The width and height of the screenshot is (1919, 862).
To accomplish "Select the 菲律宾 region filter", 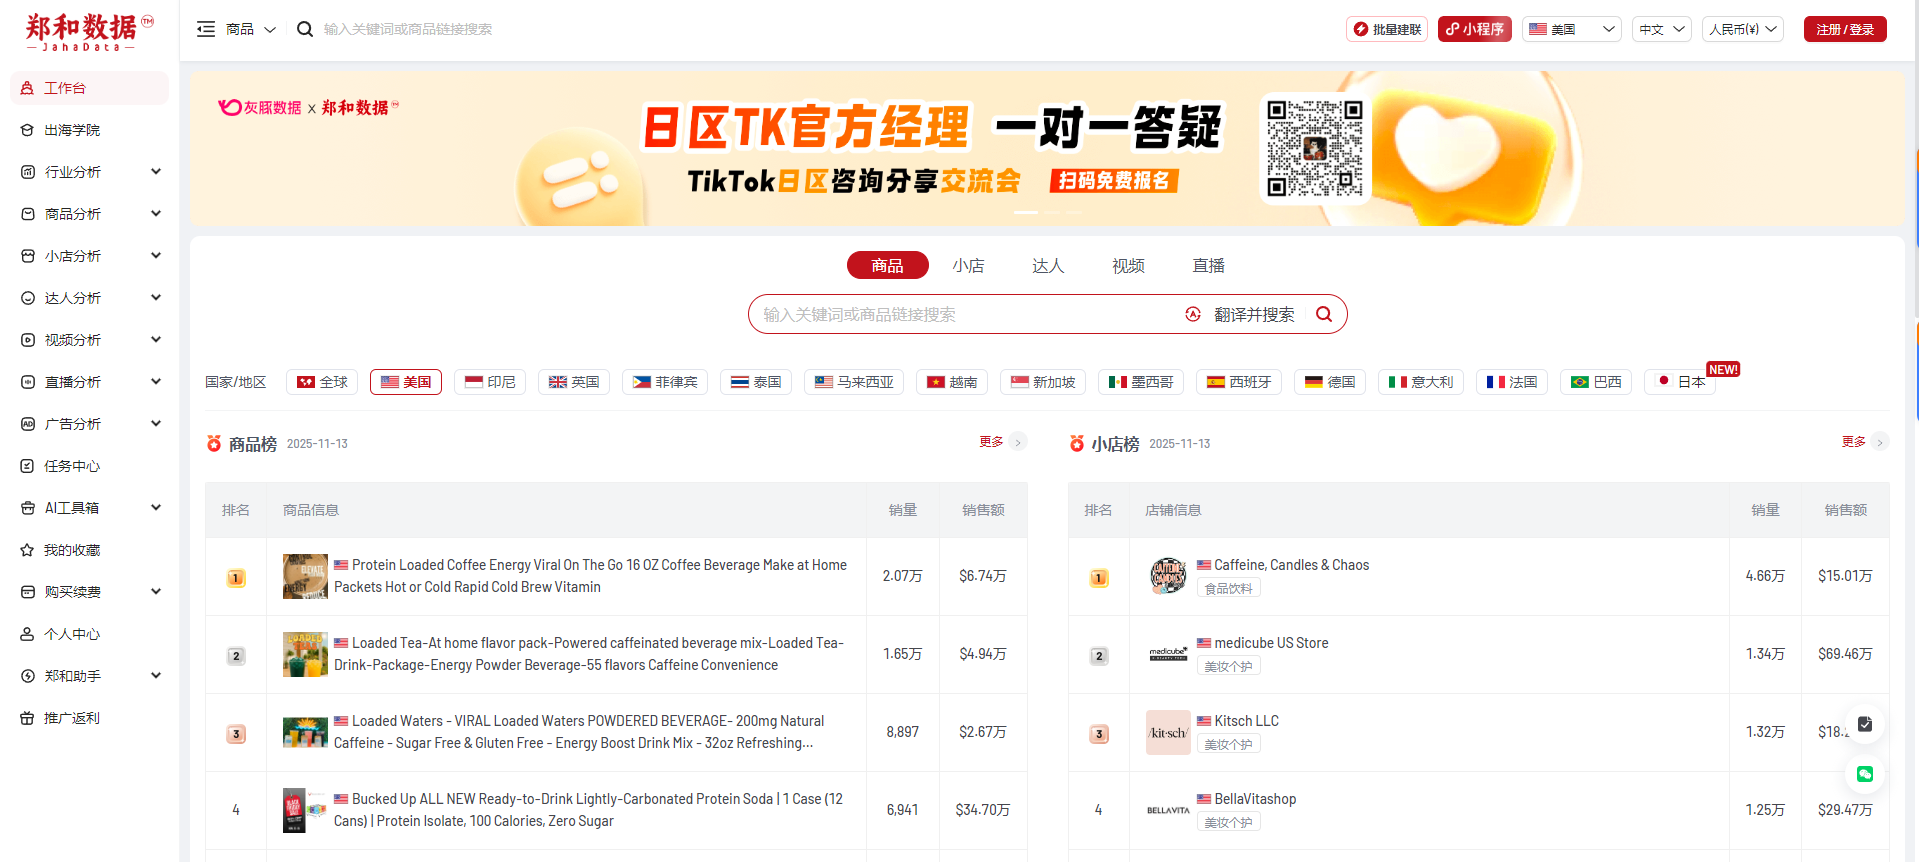I will click(665, 382).
